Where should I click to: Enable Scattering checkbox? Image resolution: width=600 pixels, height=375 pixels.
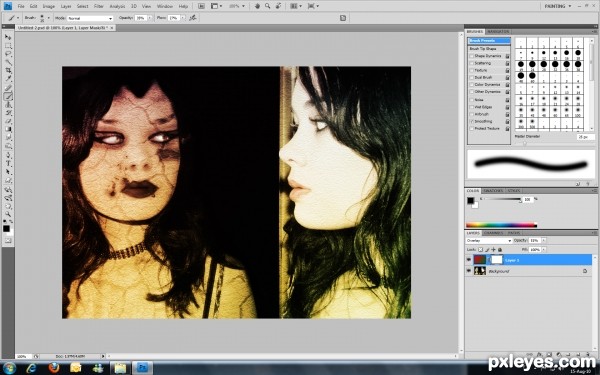[x=471, y=63]
